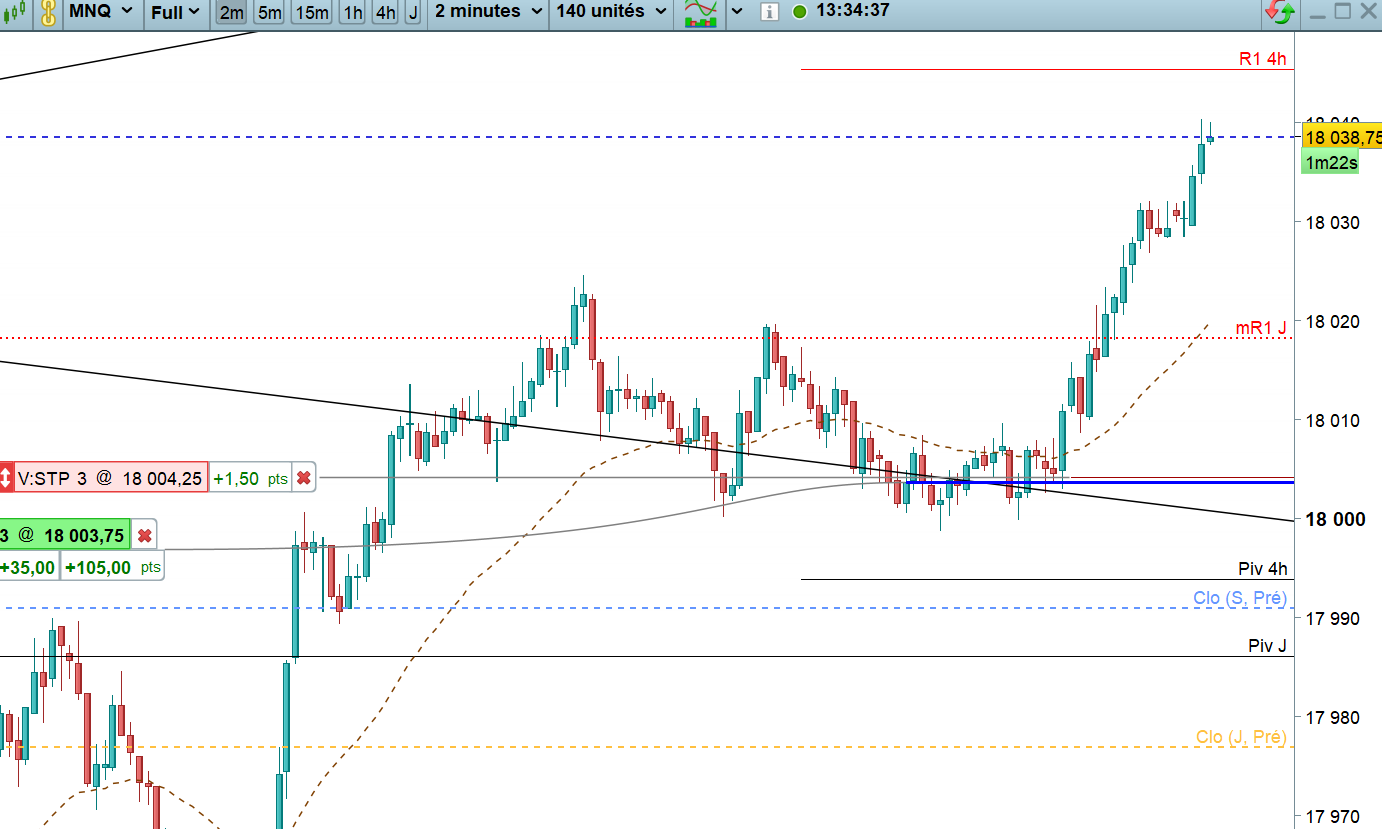
Task: Select the V:STP 3 @ 18 004,25 order label
Action: point(110,479)
